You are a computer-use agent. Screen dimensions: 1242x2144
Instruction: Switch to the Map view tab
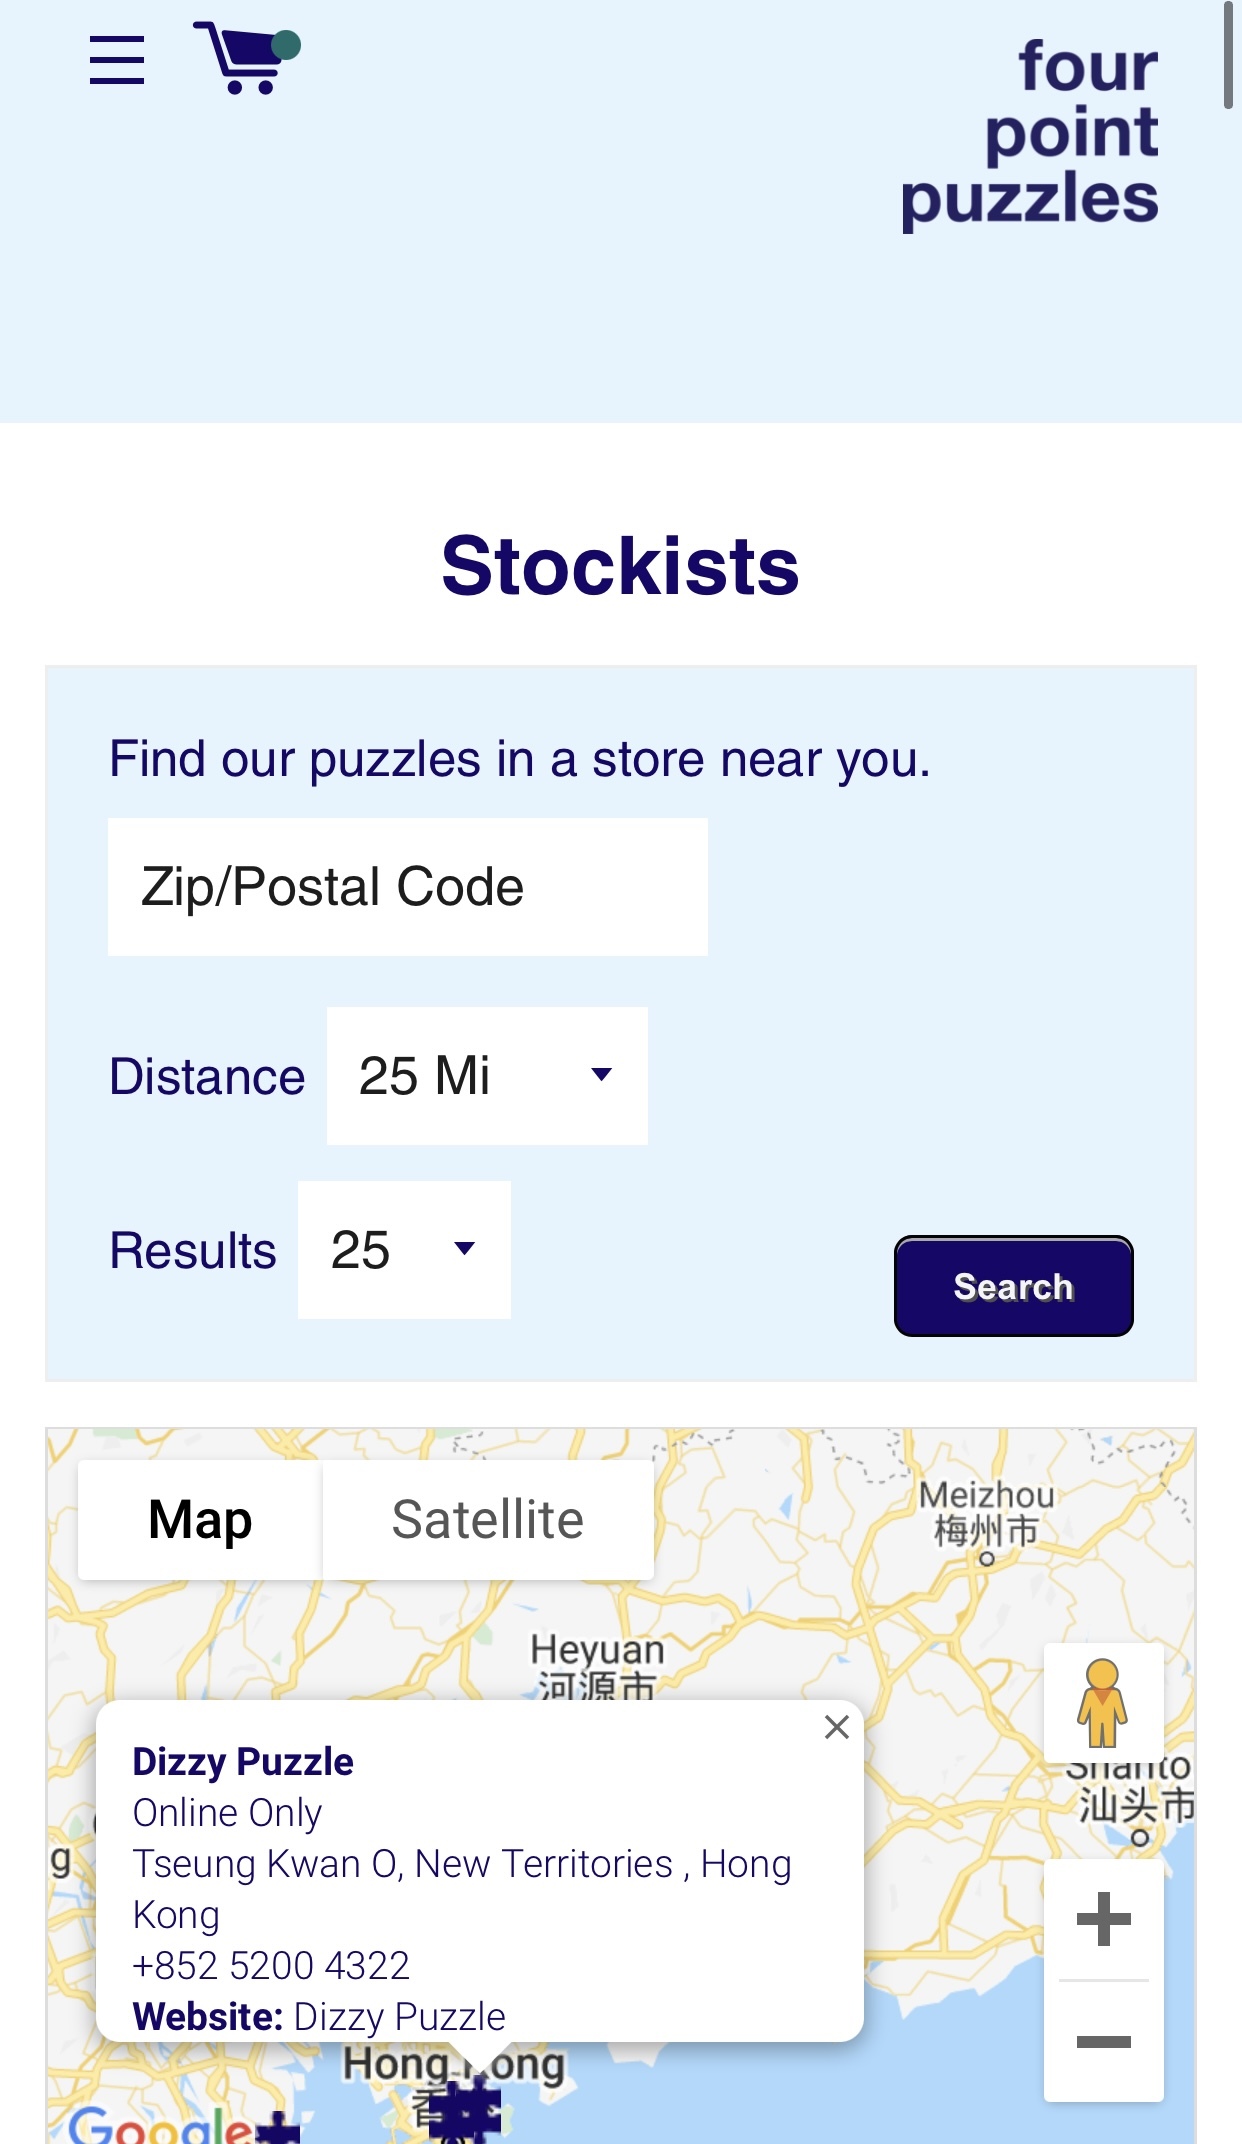[x=200, y=1520]
